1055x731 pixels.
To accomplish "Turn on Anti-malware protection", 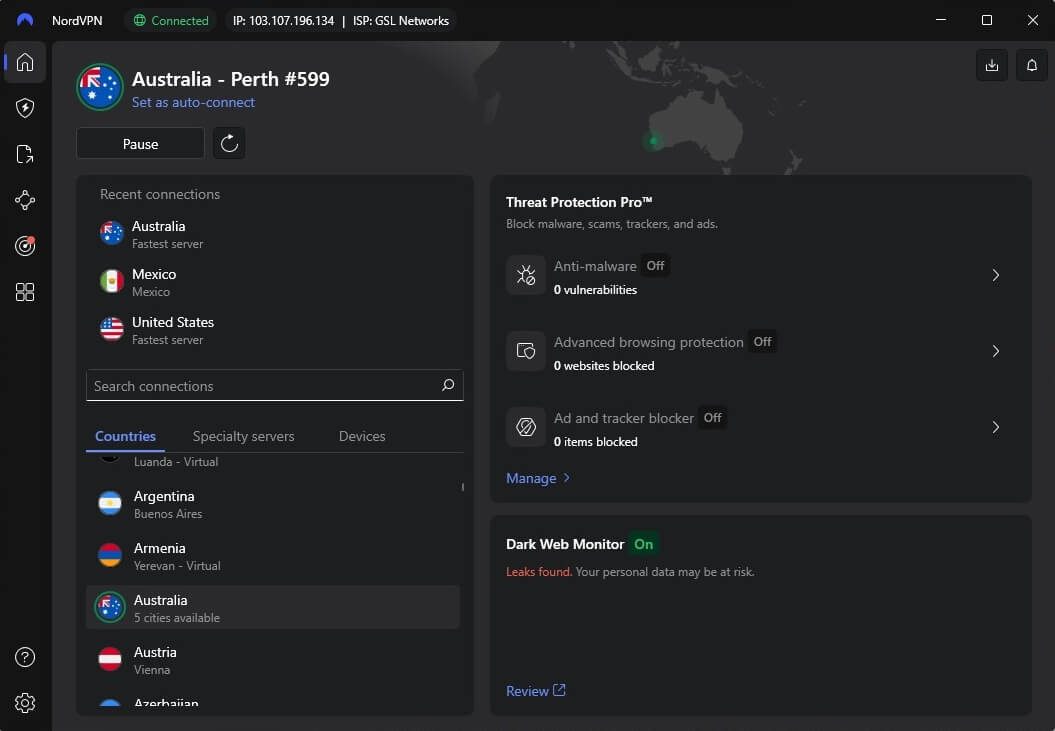I will point(655,266).
